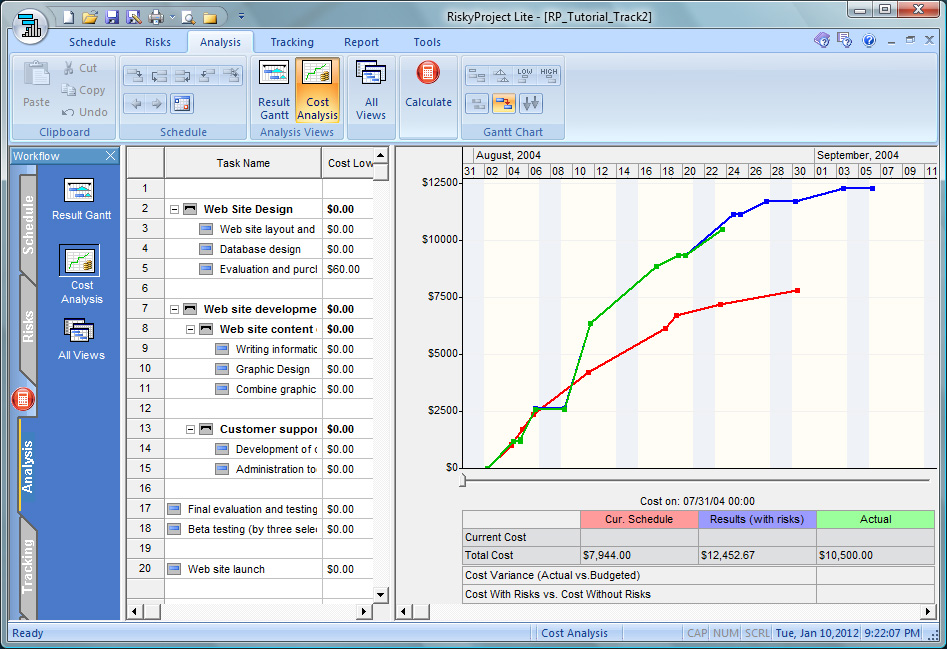Click the task table scroll down arrow

coord(380,594)
